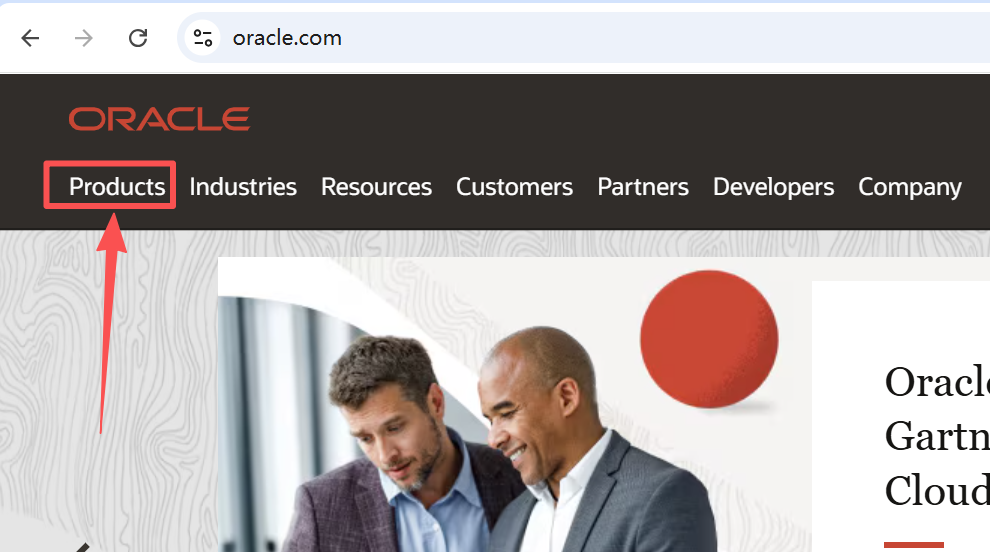Click the white headline card panel

[901, 417]
